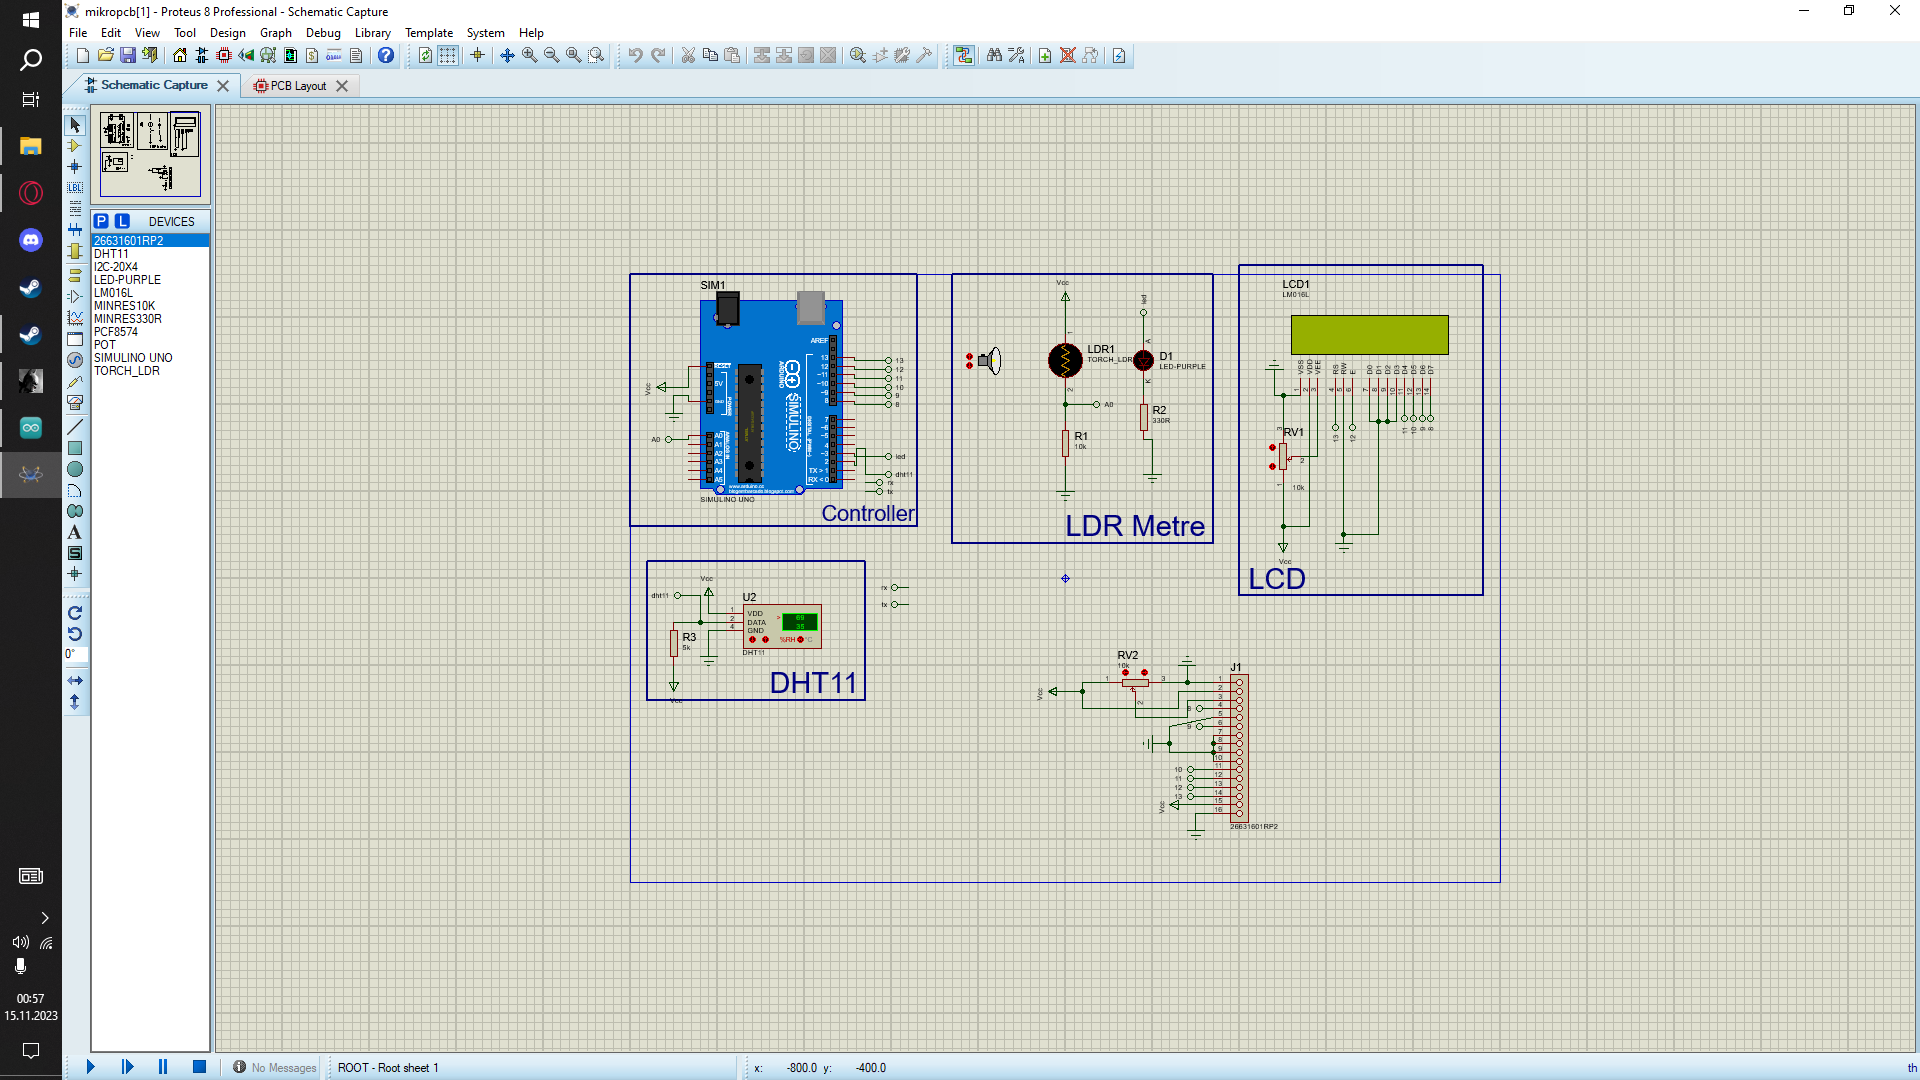Open the rotation angle field dropdown area

(75, 655)
